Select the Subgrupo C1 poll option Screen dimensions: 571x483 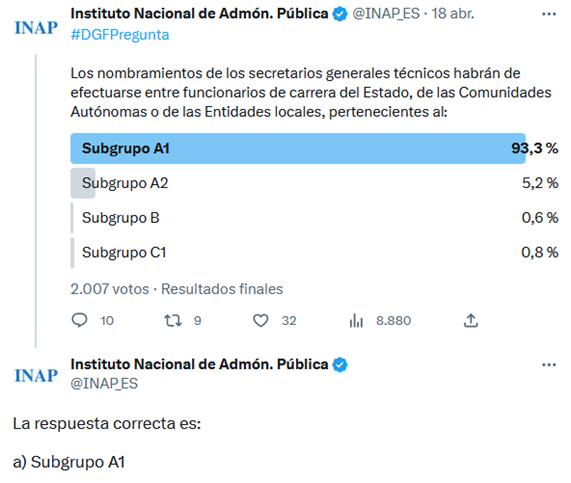(314, 252)
